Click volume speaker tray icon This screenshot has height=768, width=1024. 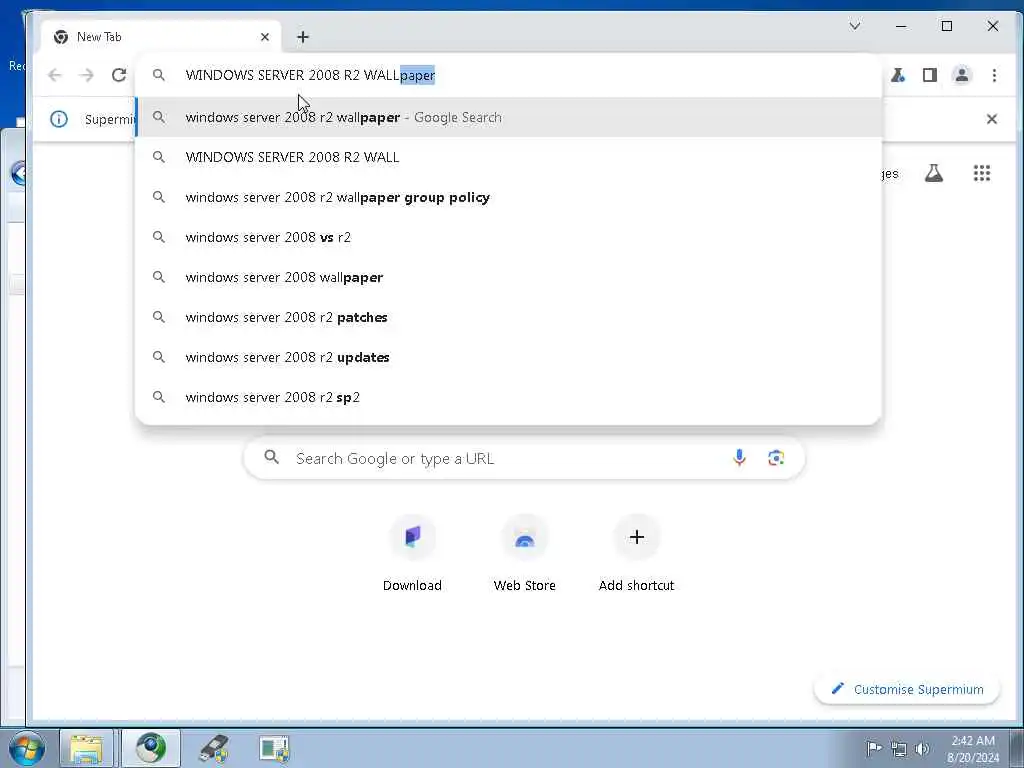(922, 749)
